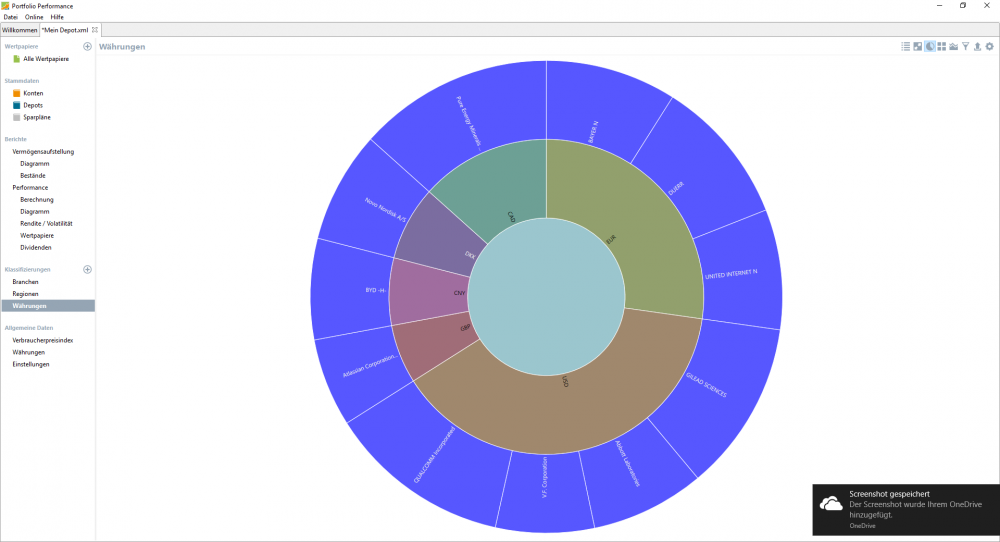Open Regionen classification

coord(26,294)
